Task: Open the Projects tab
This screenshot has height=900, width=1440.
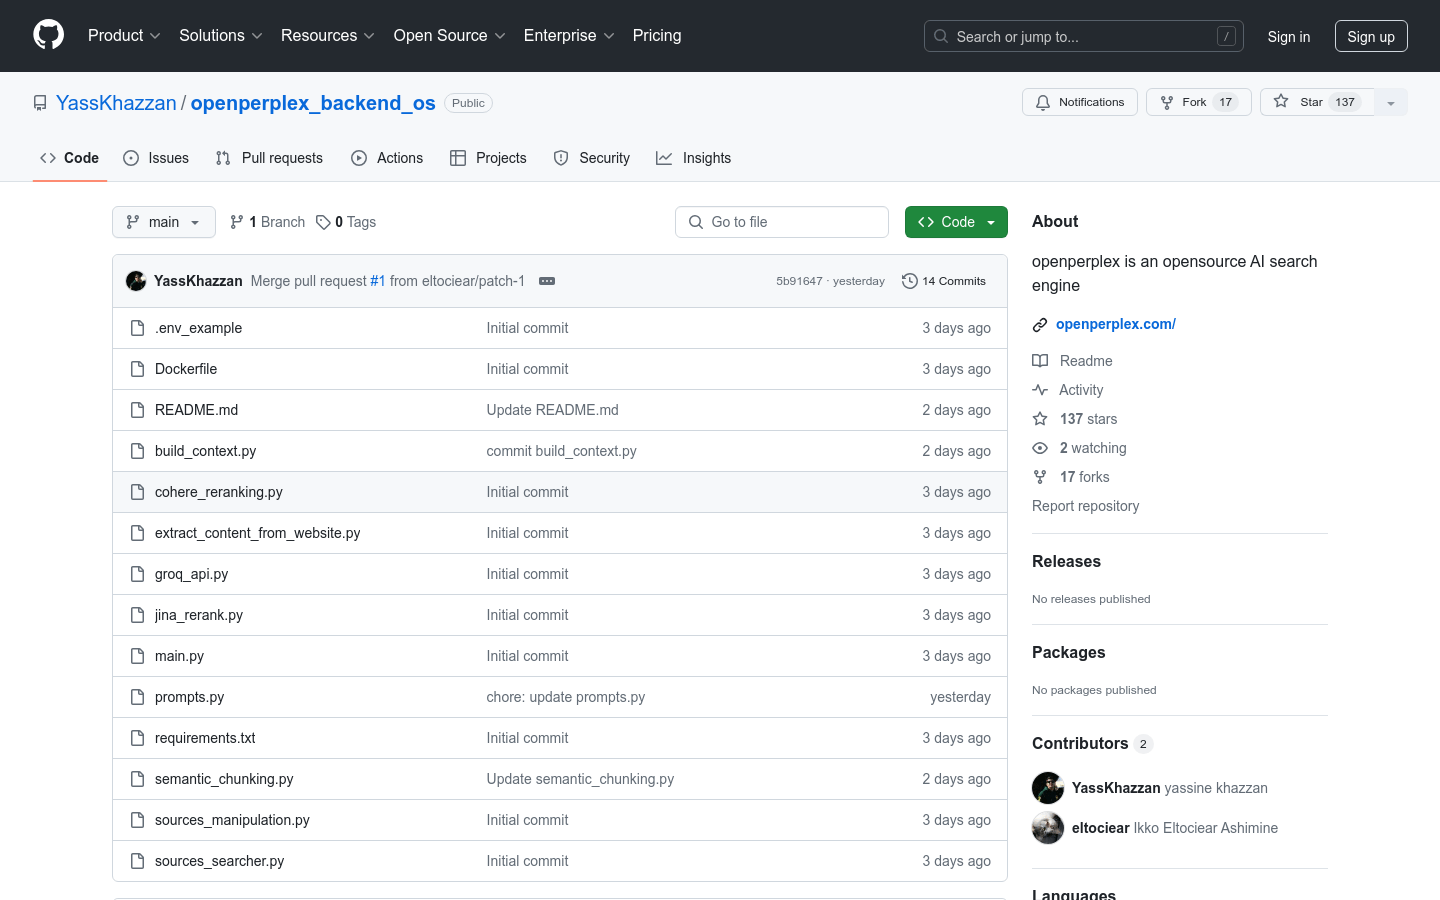Action: pos(488,158)
